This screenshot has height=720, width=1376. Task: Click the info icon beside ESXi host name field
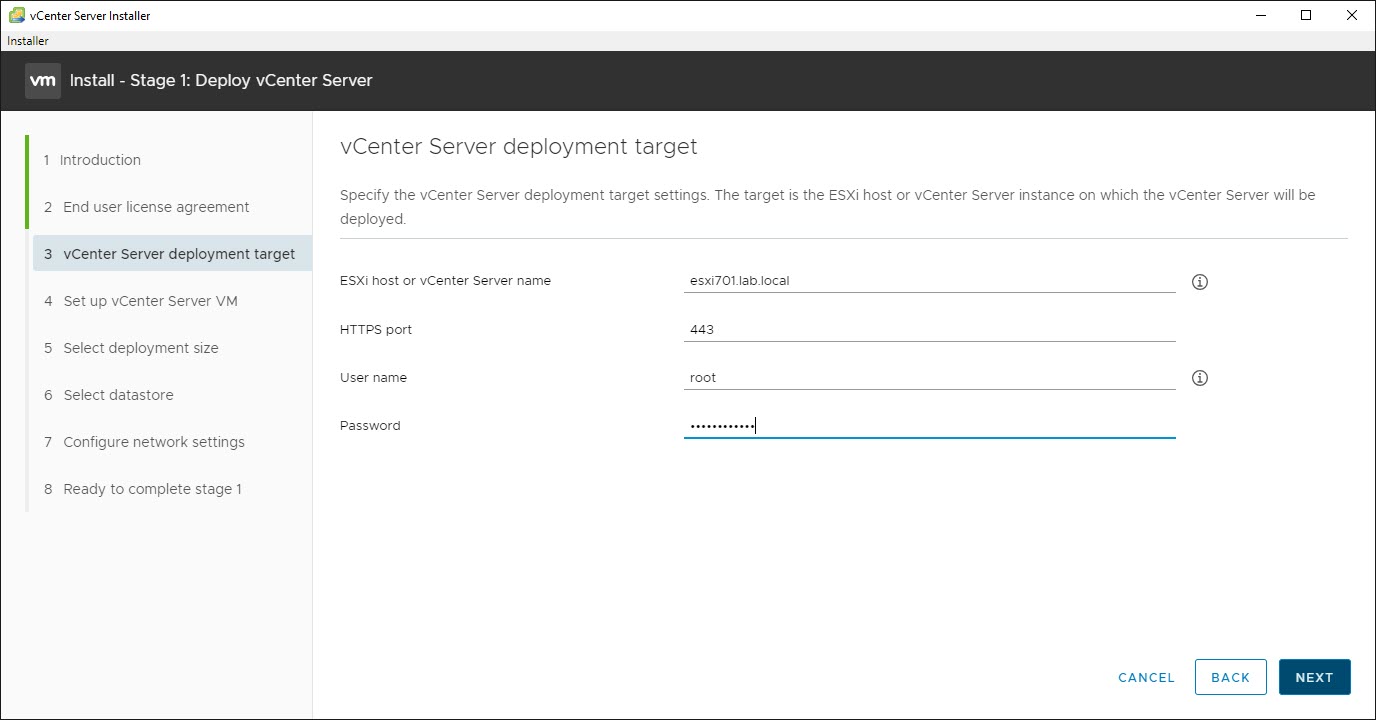1199,282
